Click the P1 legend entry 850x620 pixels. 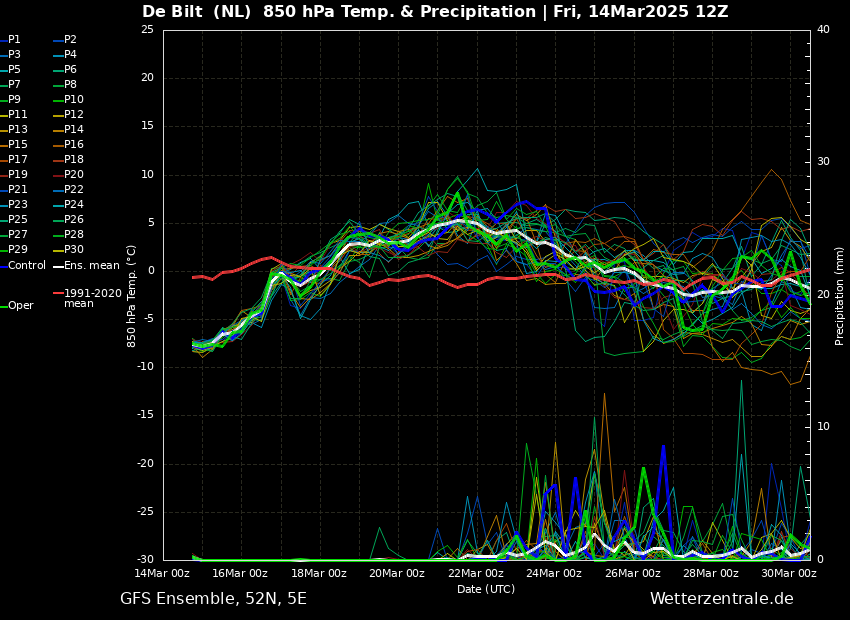[11, 40]
